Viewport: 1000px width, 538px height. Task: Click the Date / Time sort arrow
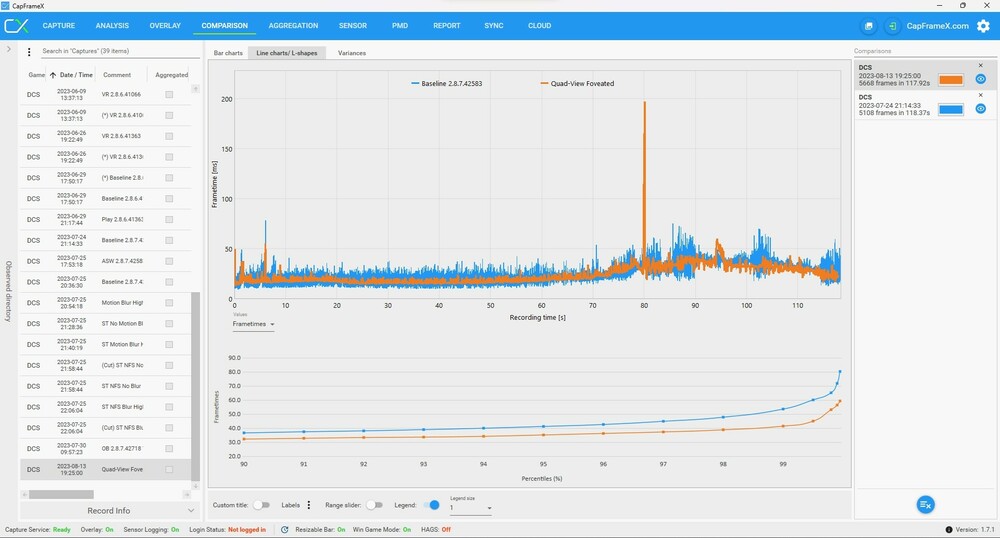tap(53, 75)
